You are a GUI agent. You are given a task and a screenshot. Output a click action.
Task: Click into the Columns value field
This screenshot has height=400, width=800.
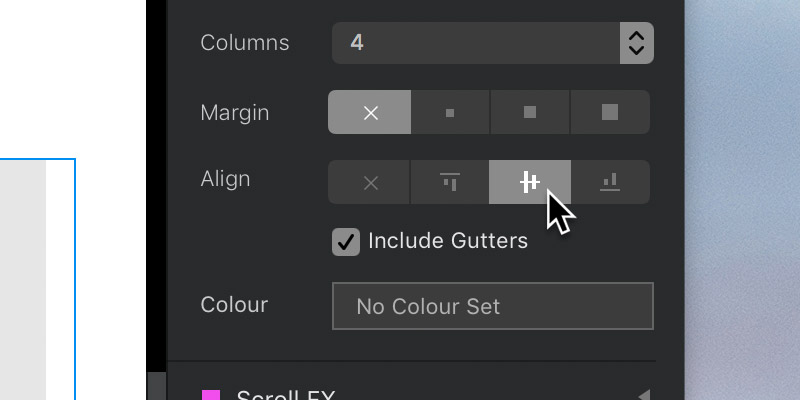coord(476,43)
